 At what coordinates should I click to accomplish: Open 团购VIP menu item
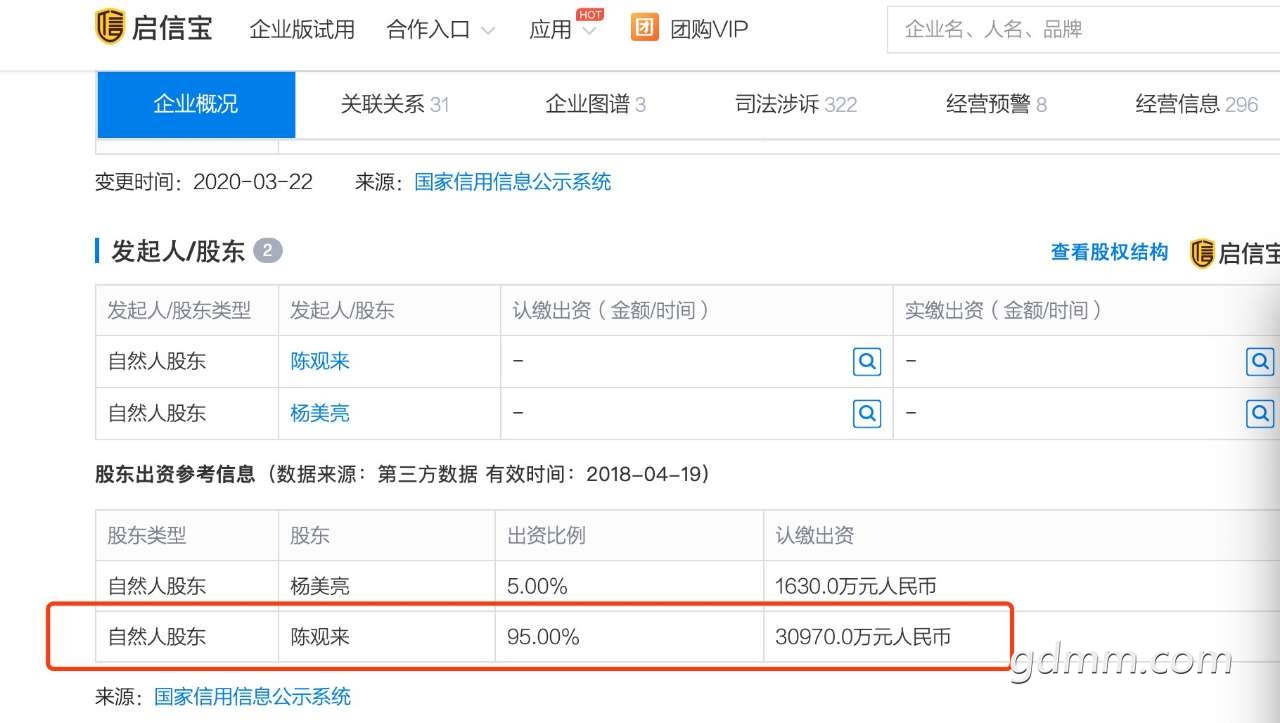[x=709, y=30]
